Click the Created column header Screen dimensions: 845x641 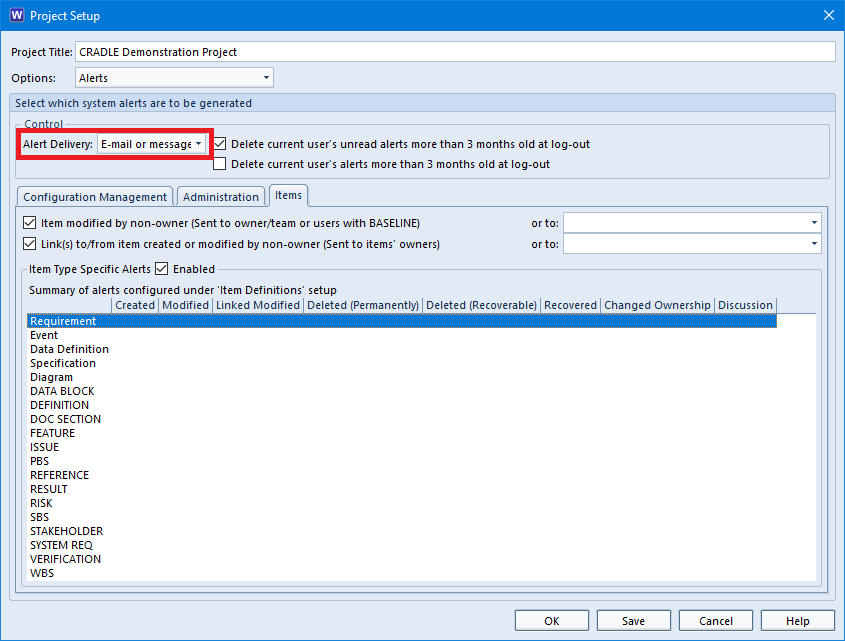[x=135, y=305]
